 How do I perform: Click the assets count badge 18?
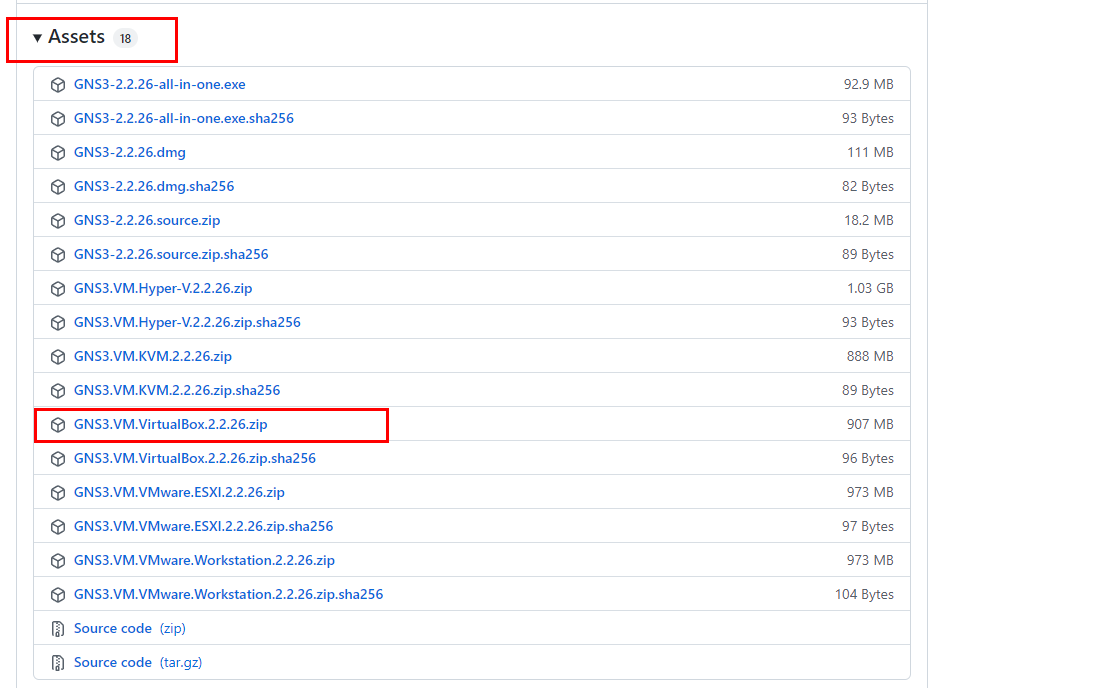coord(125,39)
